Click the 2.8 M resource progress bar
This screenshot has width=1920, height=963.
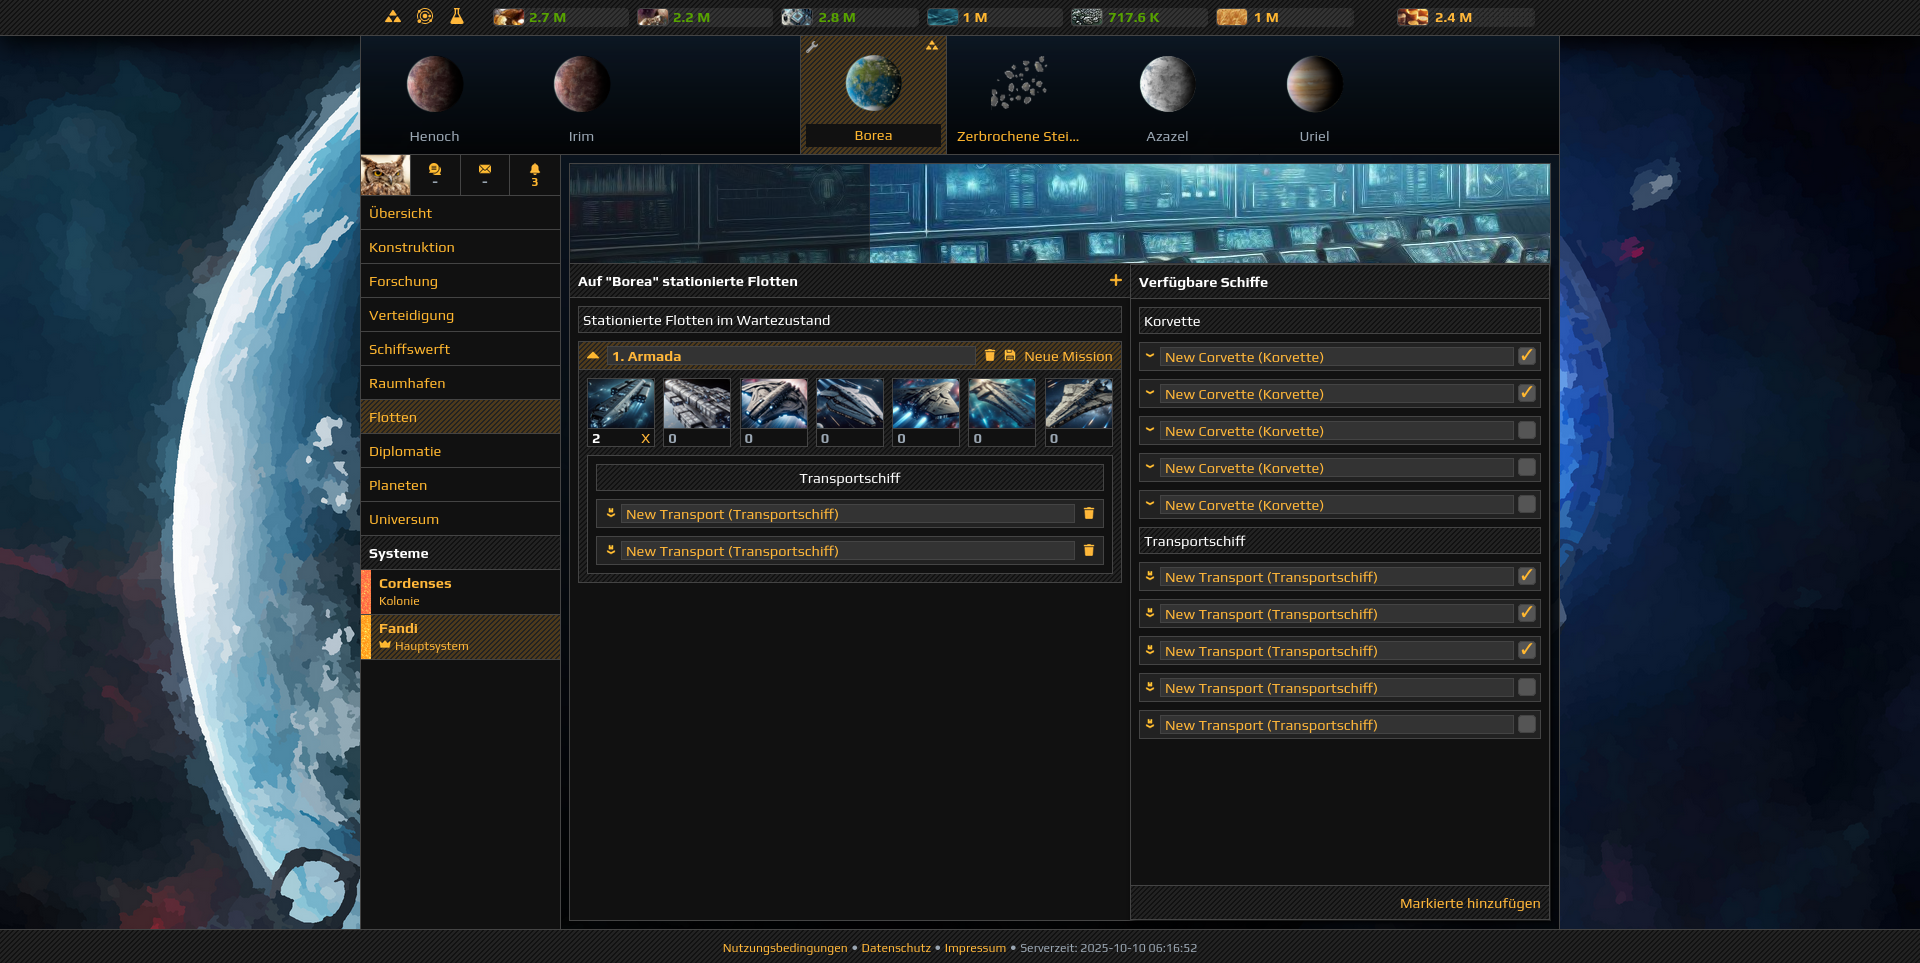[848, 17]
